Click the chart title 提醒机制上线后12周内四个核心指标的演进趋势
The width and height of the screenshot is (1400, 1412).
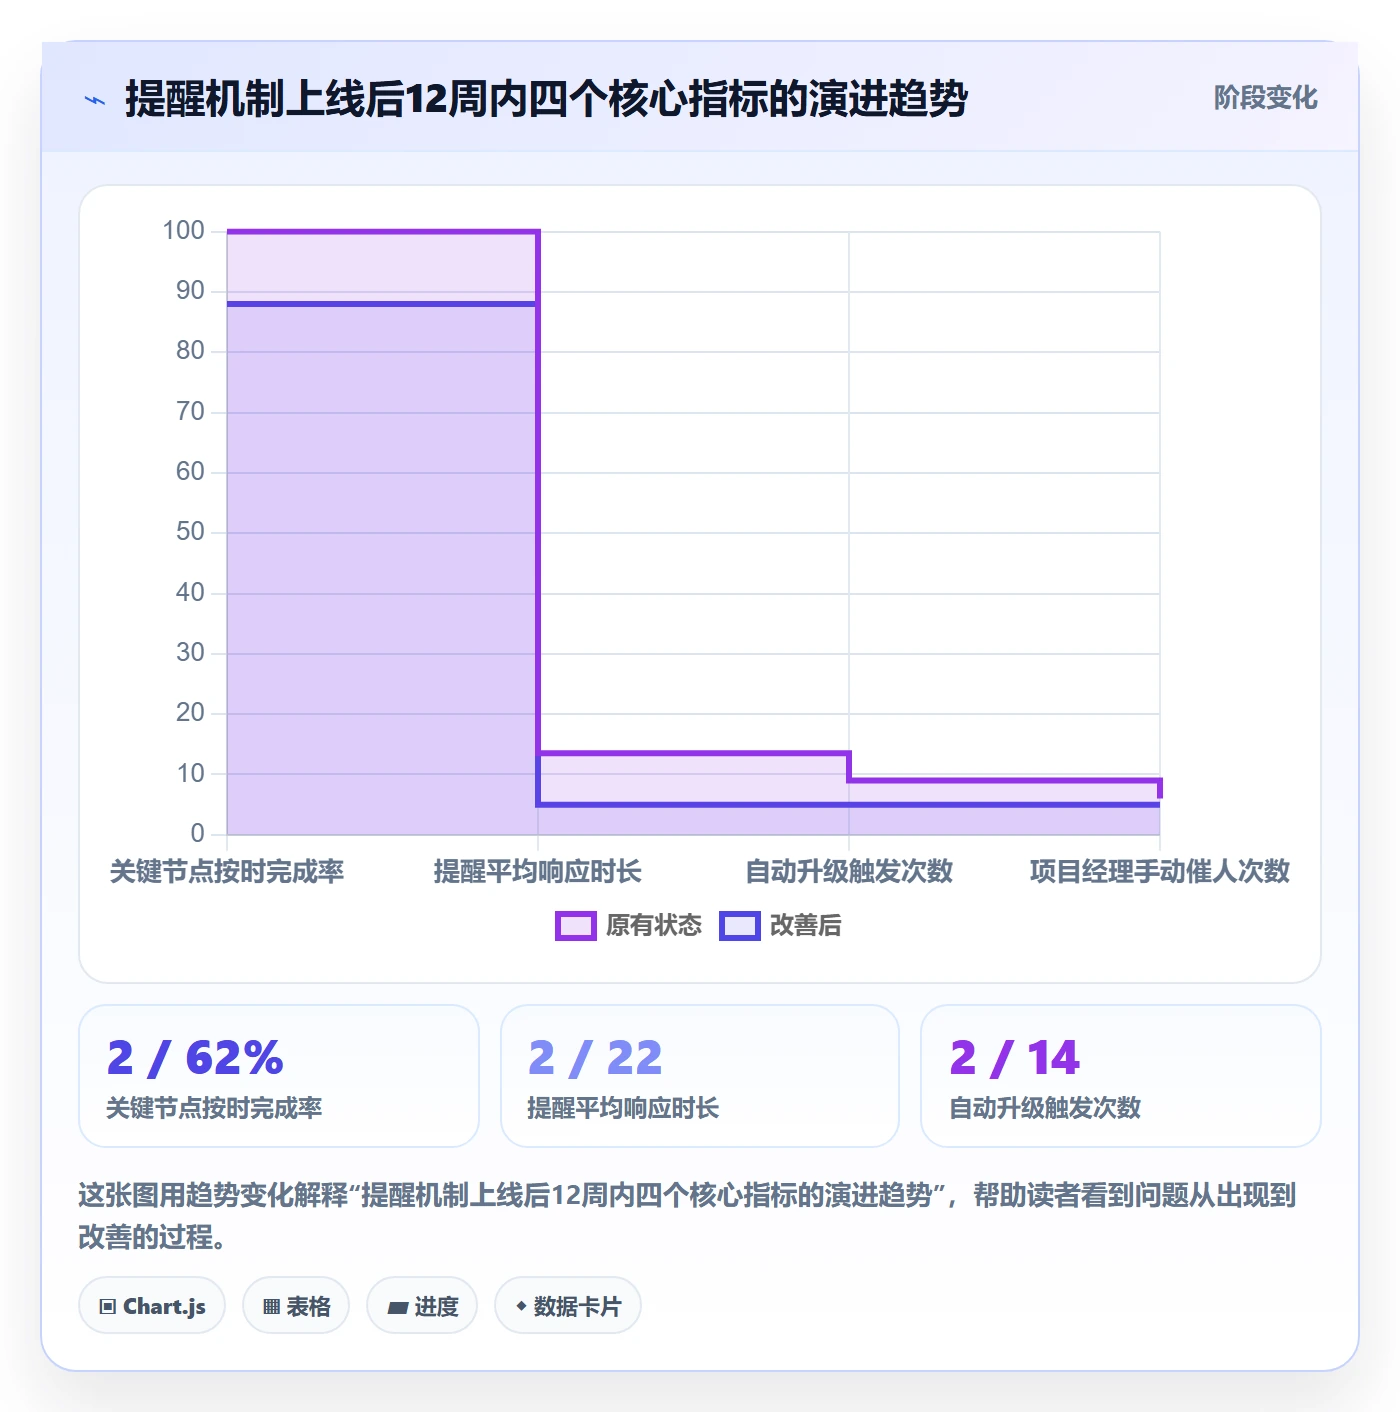click(x=546, y=99)
